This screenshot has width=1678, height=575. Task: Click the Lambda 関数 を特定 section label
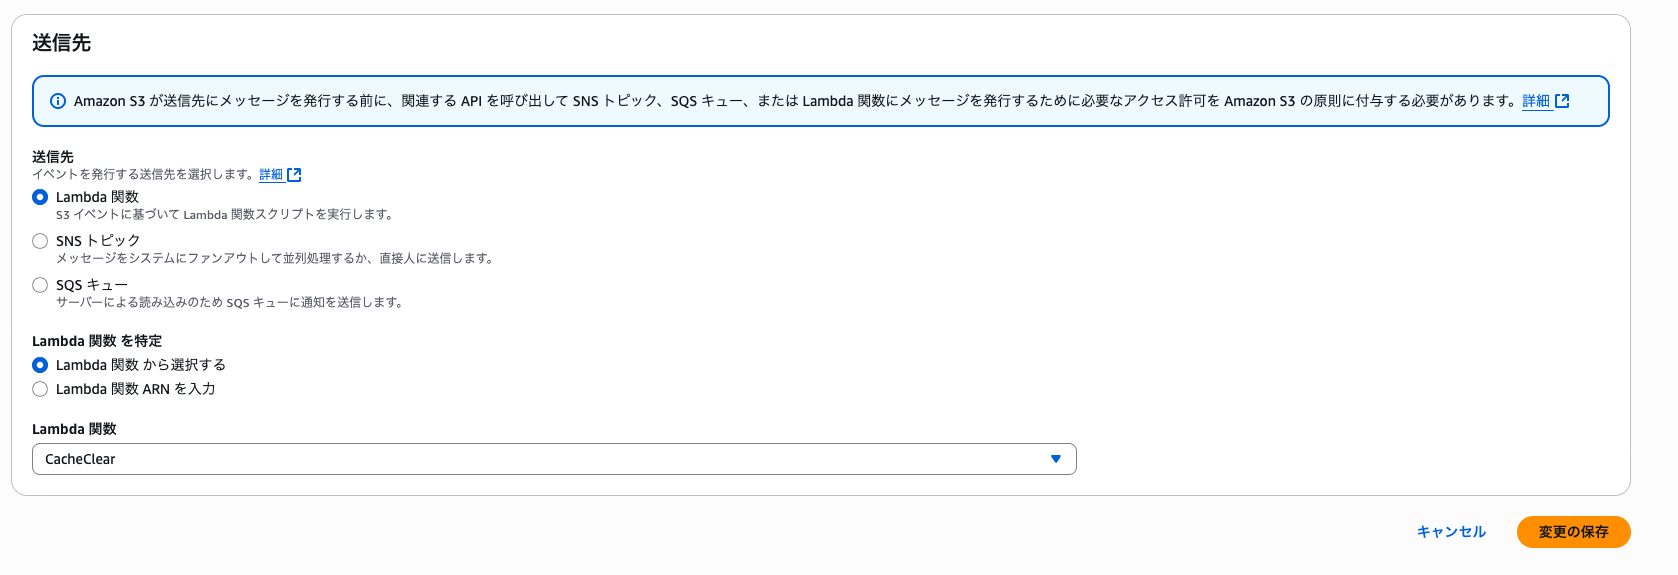97,341
